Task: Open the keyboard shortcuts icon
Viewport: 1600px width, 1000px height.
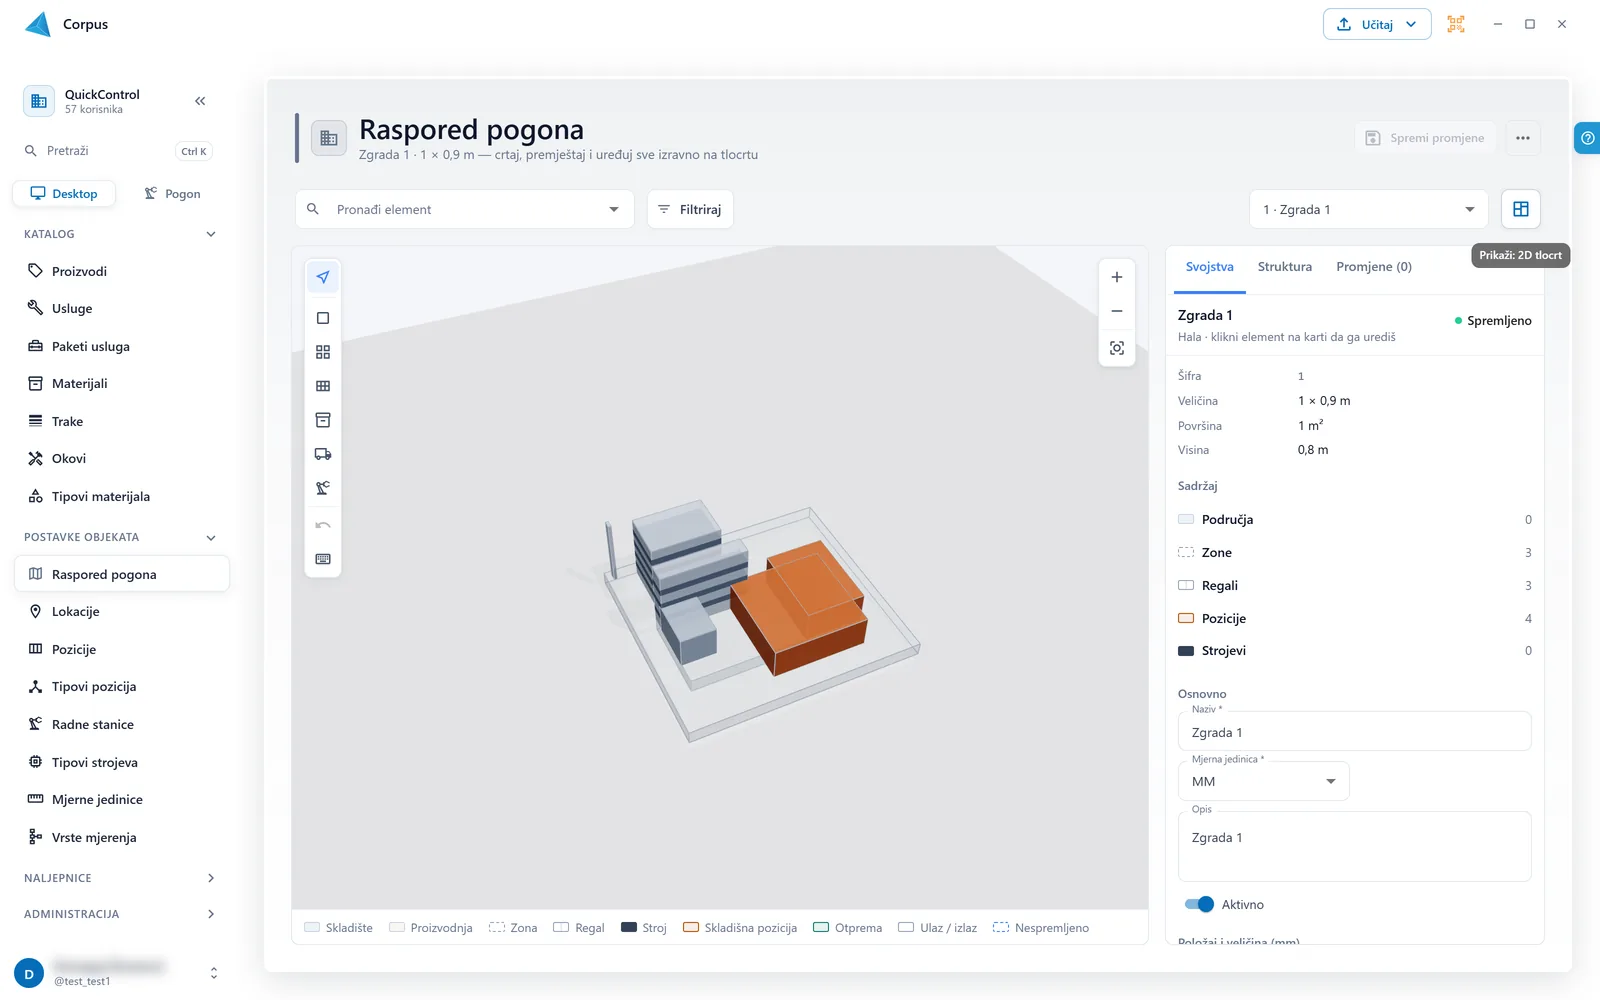Action: [x=322, y=559]
